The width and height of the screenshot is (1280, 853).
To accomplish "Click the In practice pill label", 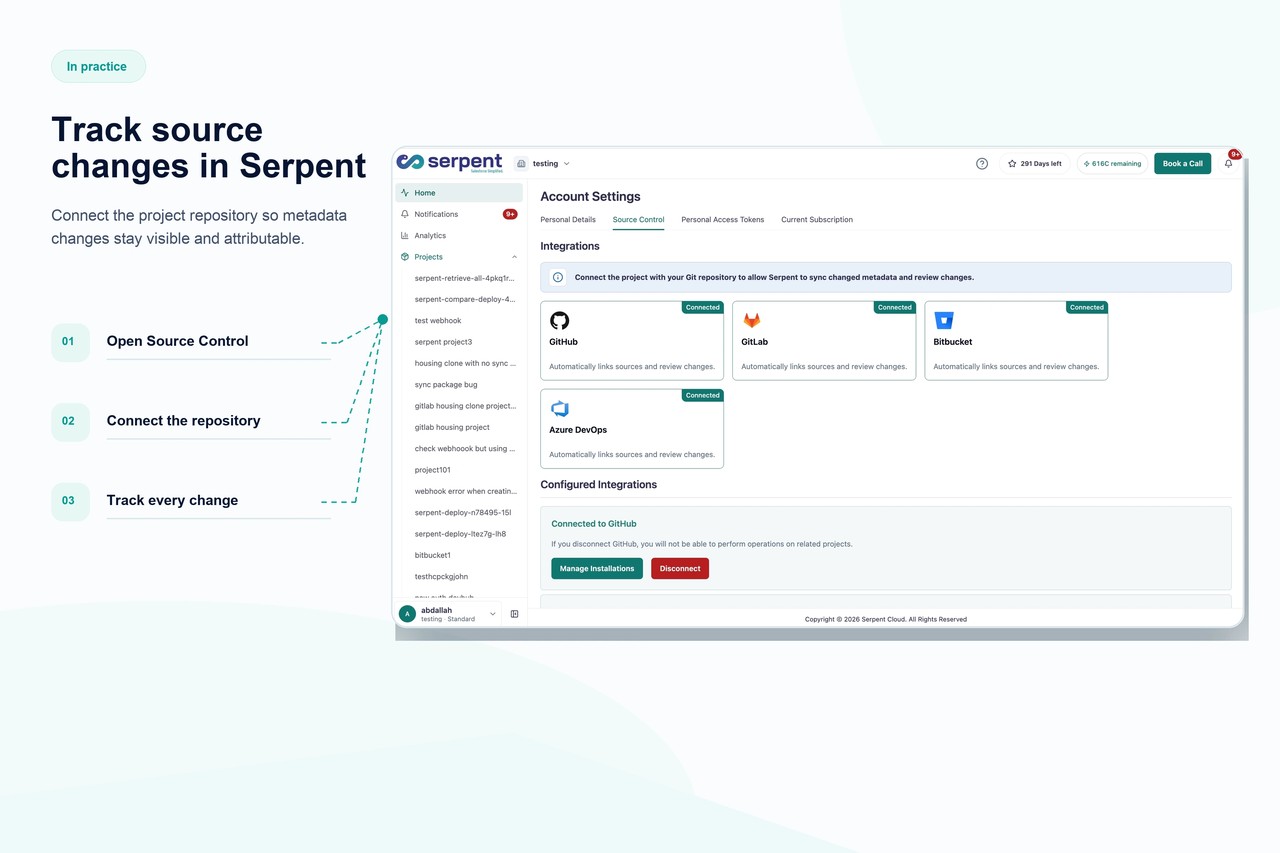I will pyautogui.click(x=97, y=66).
